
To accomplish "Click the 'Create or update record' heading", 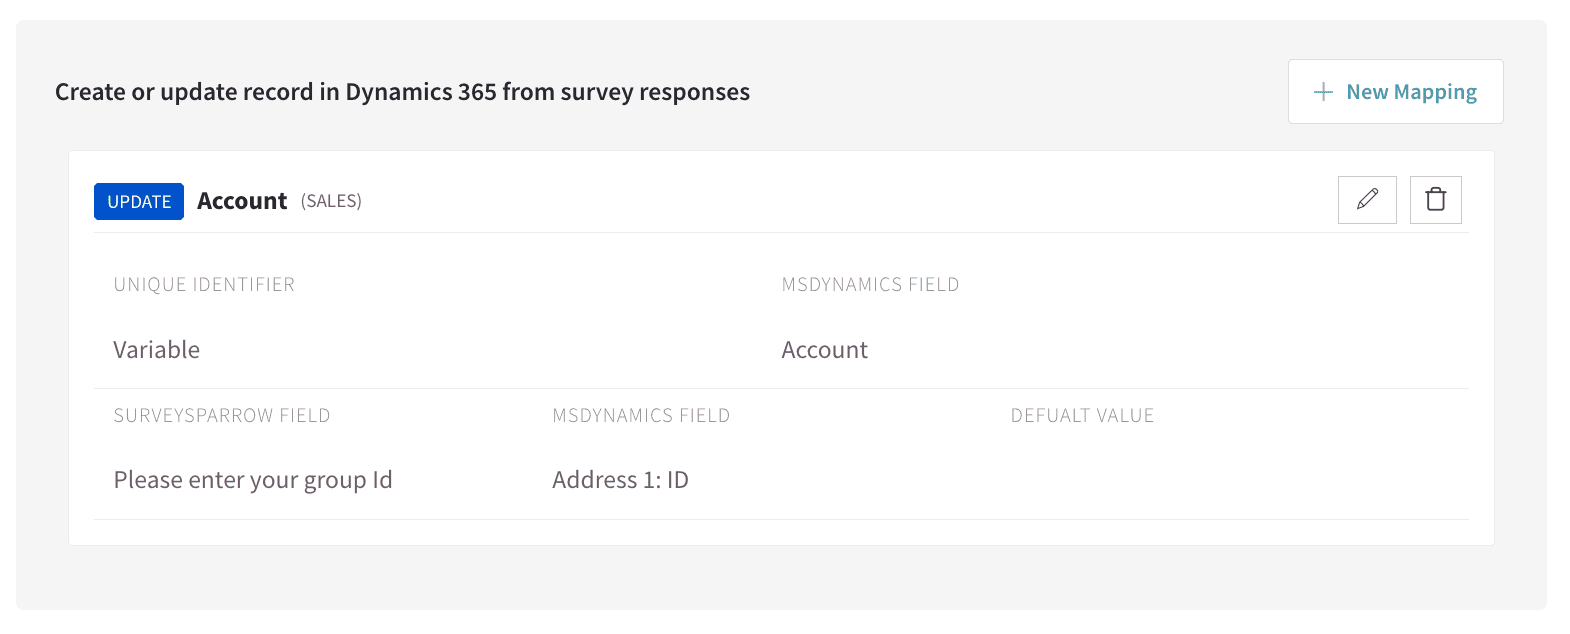I will point(402,92).
